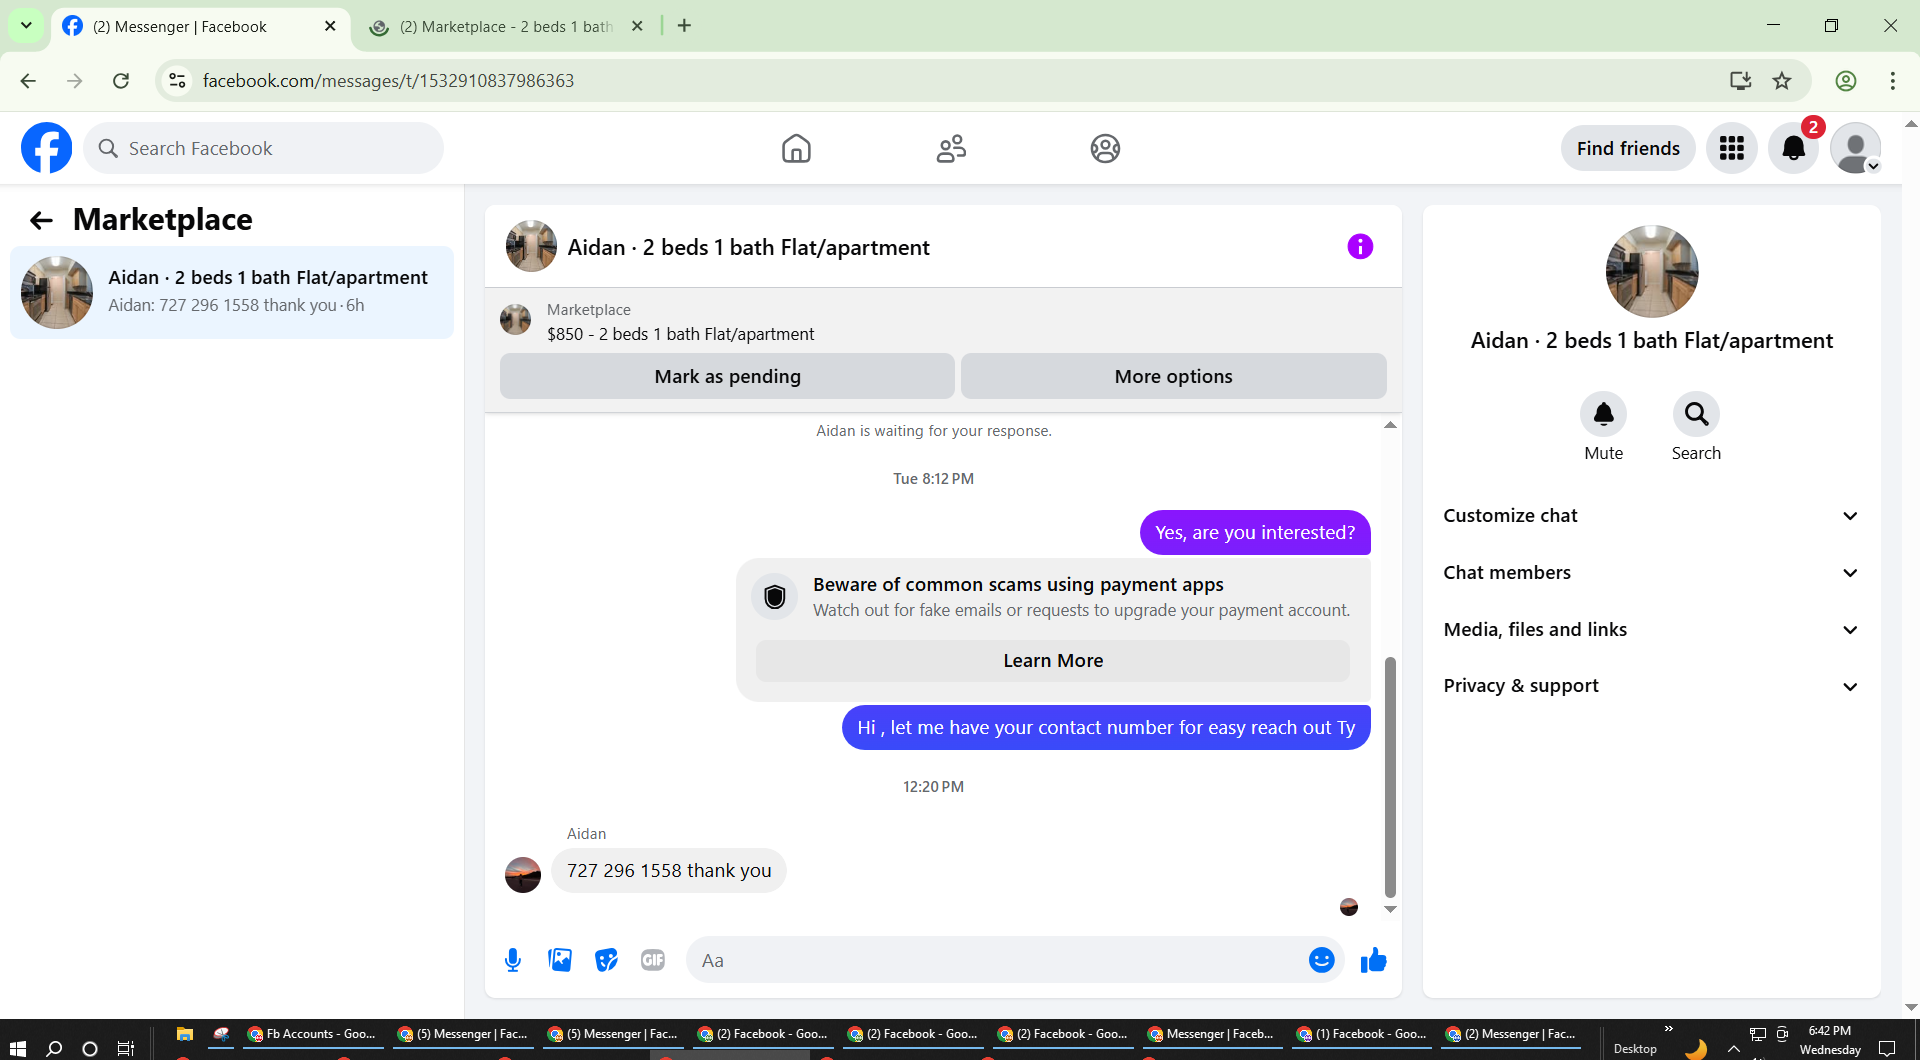Viewport: 1920px width, 1060px height.
Task: Open Chrome's three-dot menu
Action: (1893, 81)
